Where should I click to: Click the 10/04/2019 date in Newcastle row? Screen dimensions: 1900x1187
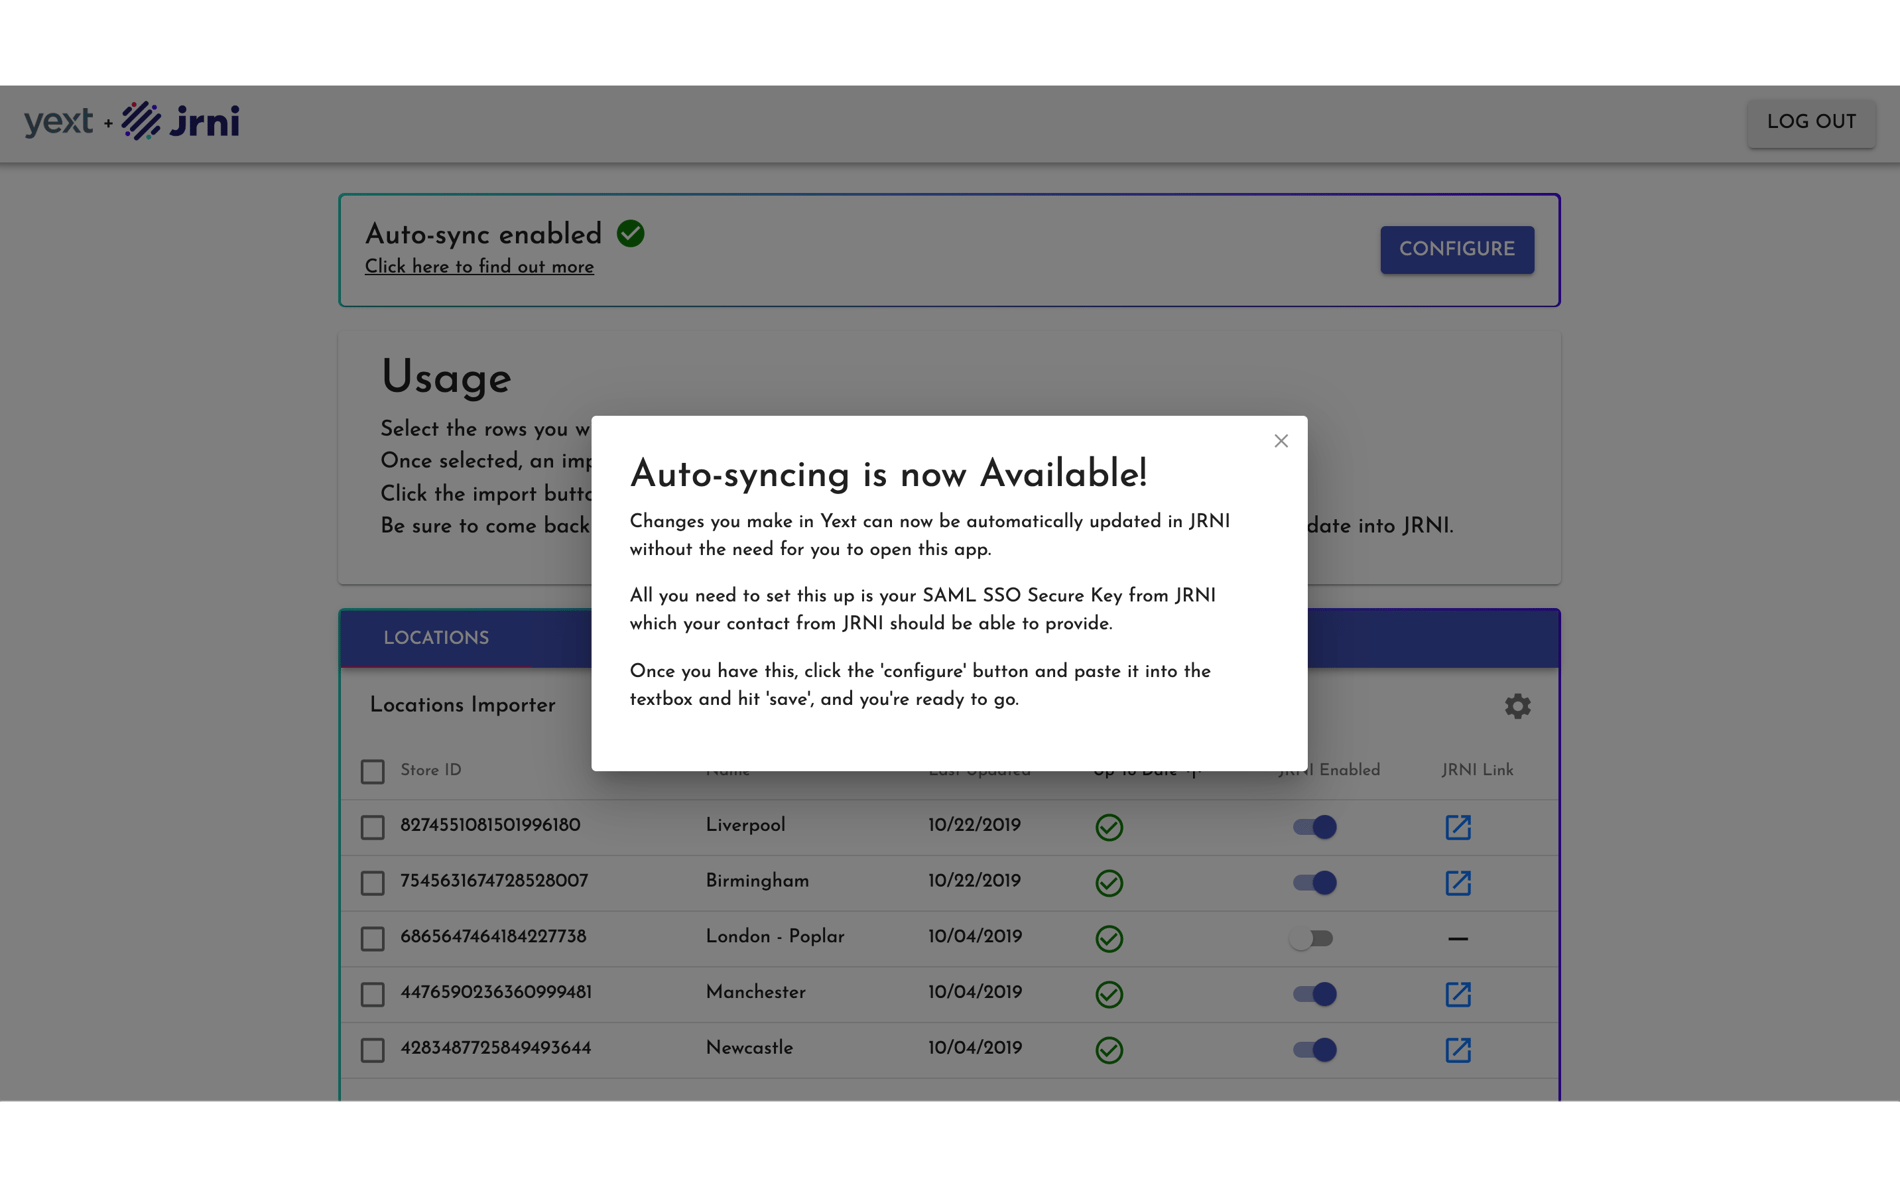pyautogui.click(x=974, y=1048)
